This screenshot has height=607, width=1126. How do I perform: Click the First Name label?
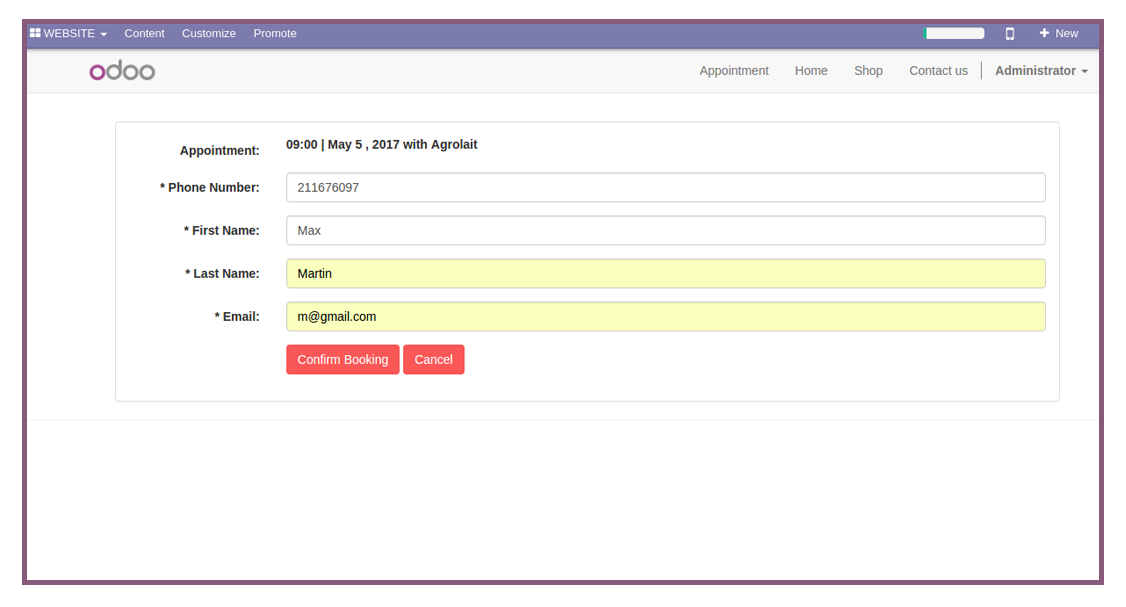(x=221, y=231)
